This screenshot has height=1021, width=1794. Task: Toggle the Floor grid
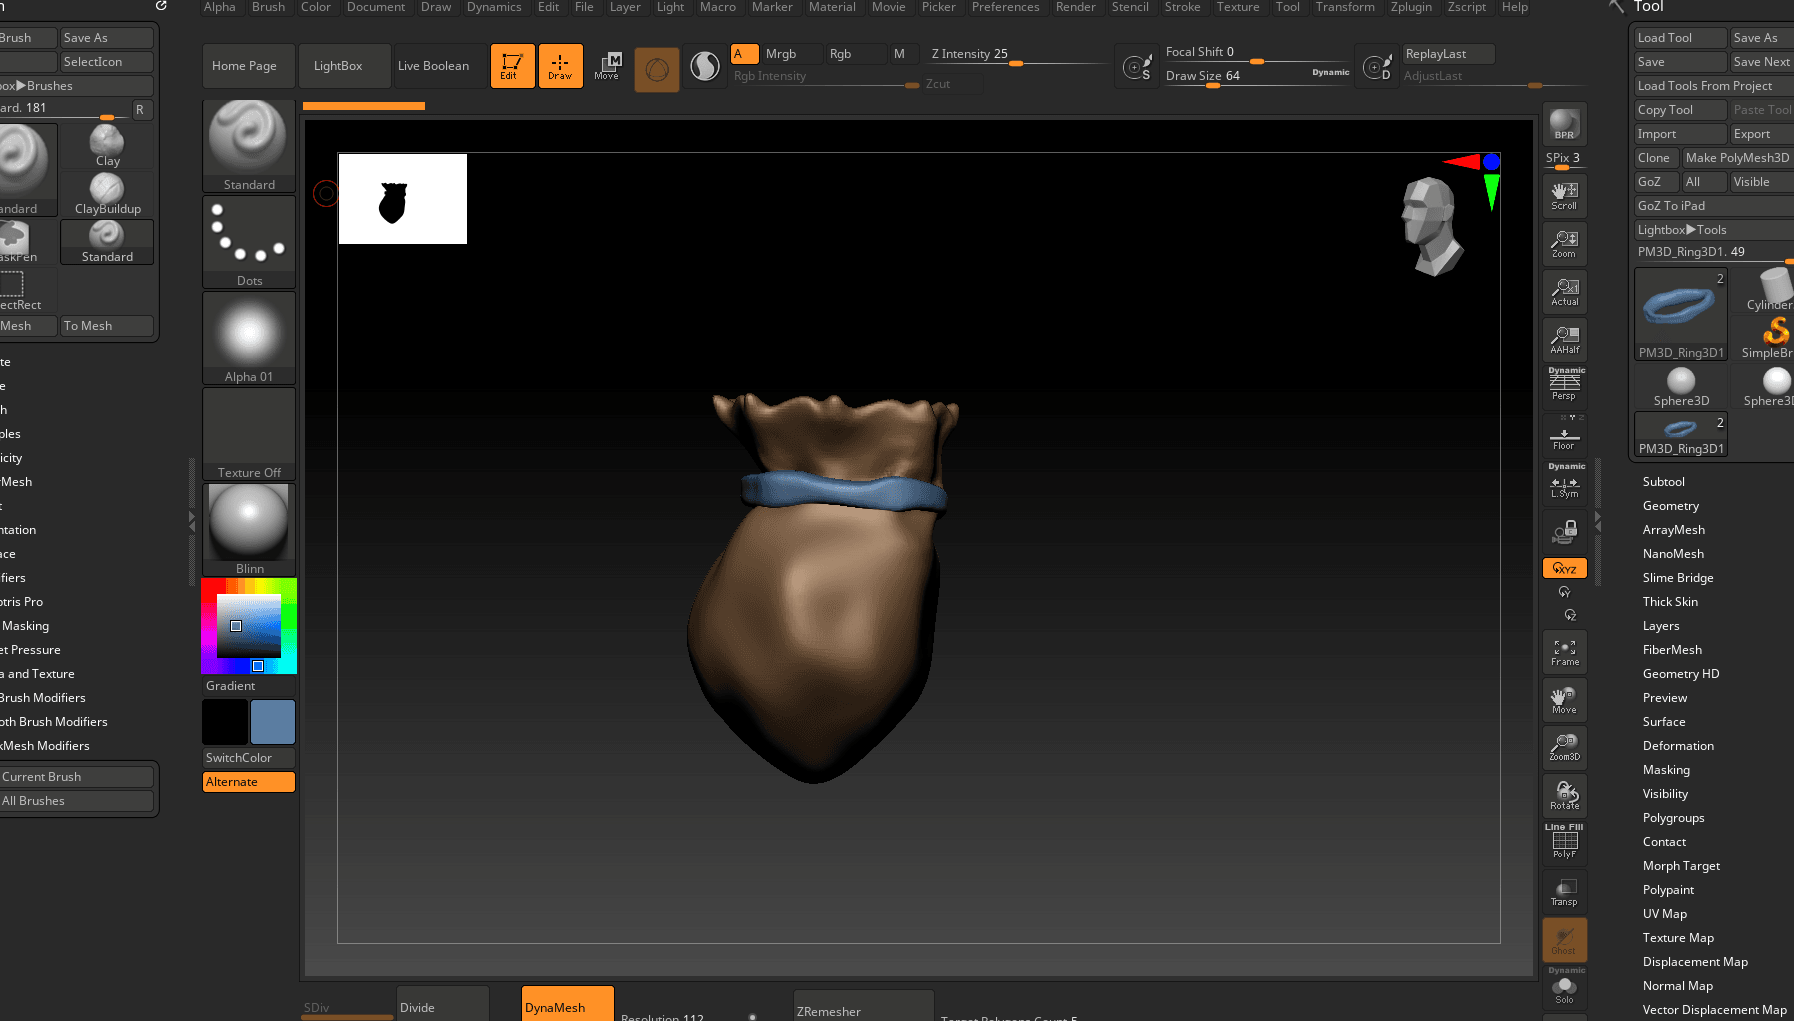pyautogui.click(x=1564, y=435)
